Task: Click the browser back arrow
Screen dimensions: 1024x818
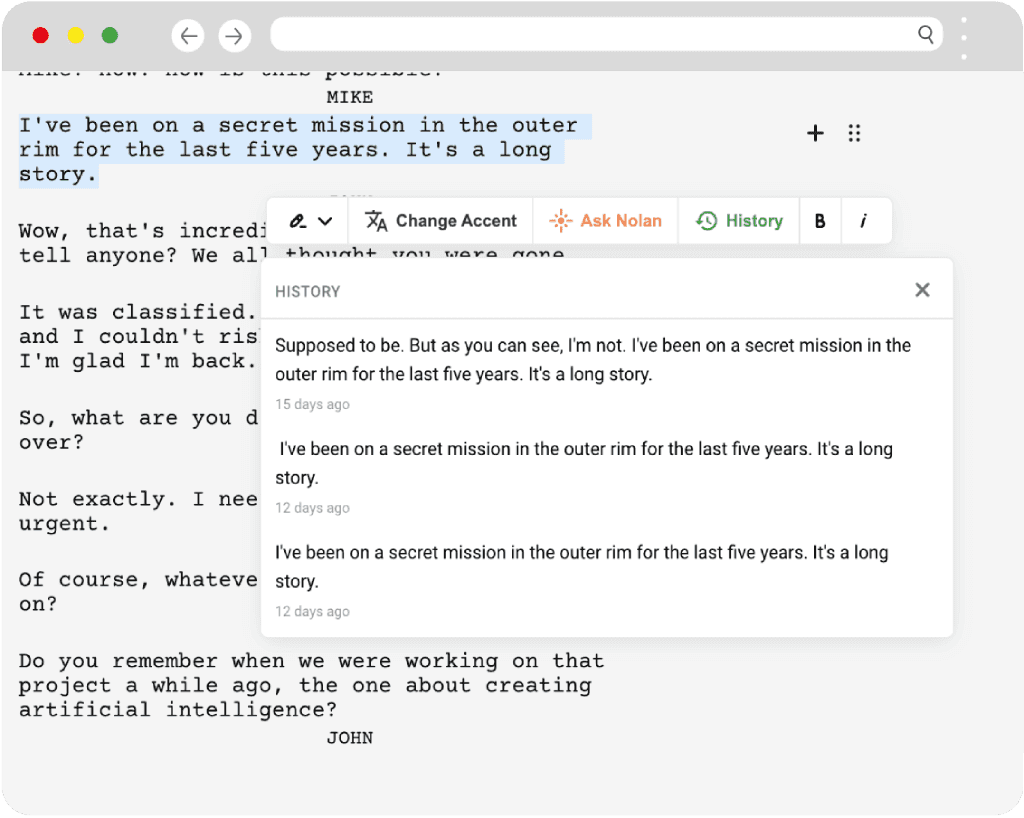Action: [188, 36]
